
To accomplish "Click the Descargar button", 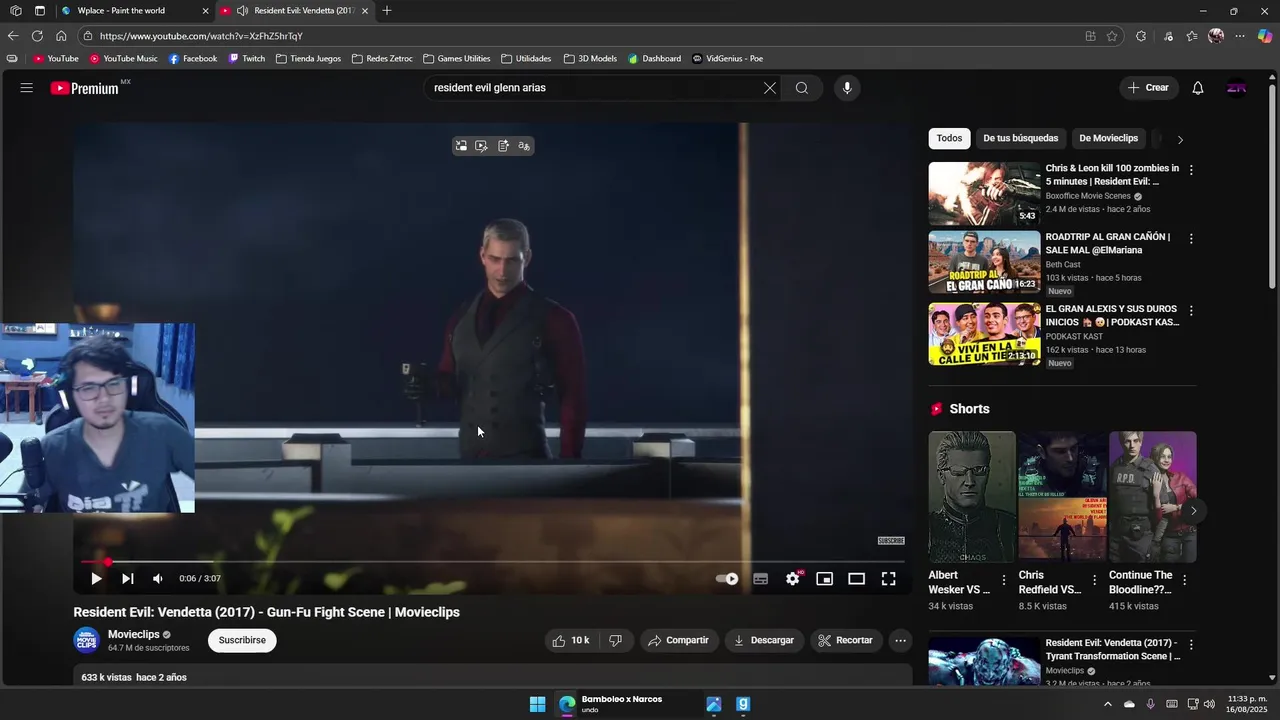I will click(764, 641).
